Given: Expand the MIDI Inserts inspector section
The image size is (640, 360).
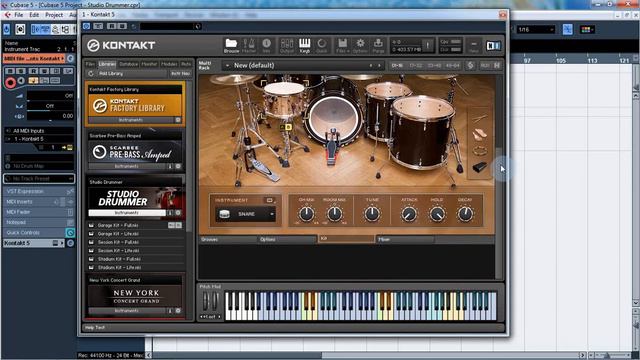Looking at the screenshot, I should click(39, 202).
